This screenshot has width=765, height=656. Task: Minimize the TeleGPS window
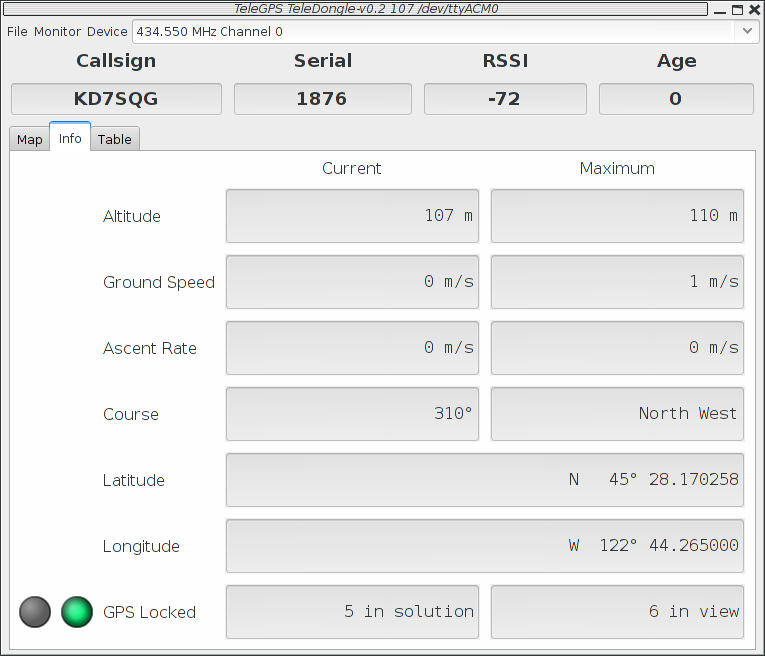click(x=720, y=9)
